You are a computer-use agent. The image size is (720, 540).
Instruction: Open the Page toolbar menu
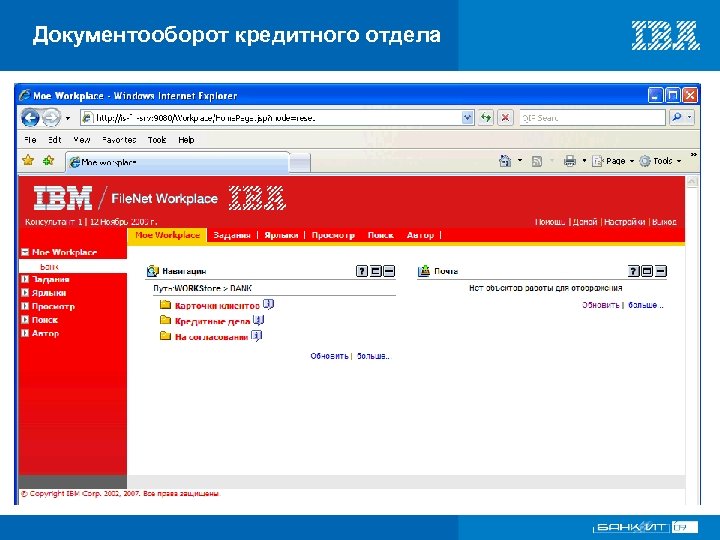click(613, 161)
